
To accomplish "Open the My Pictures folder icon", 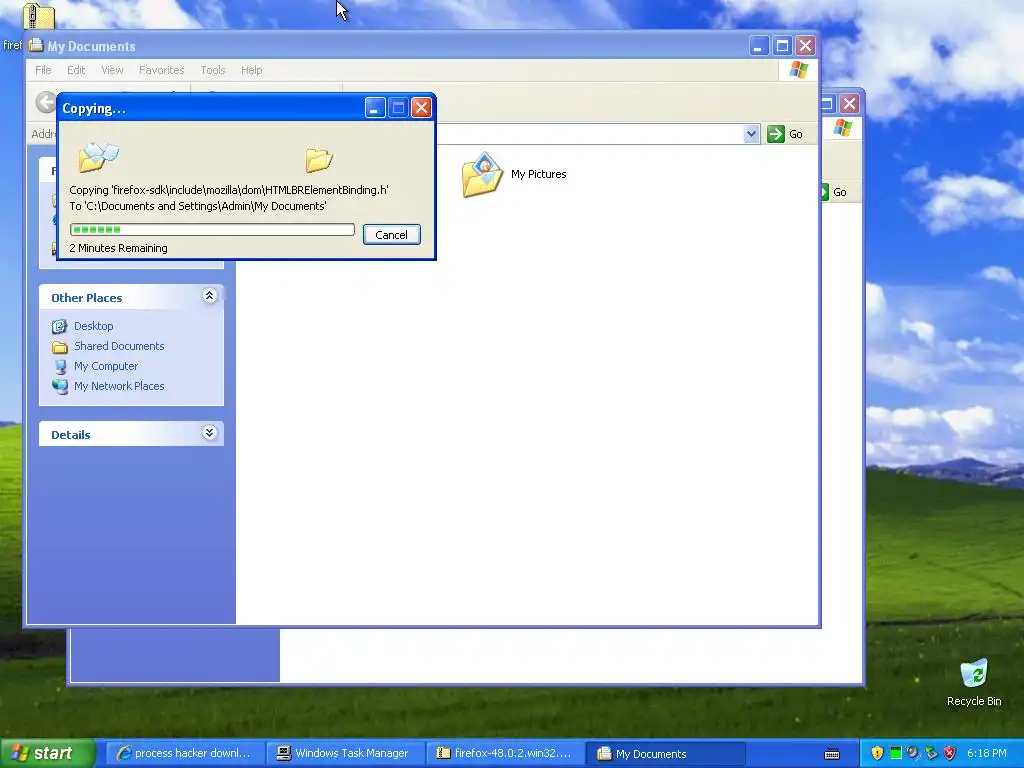I will point(482,174).
